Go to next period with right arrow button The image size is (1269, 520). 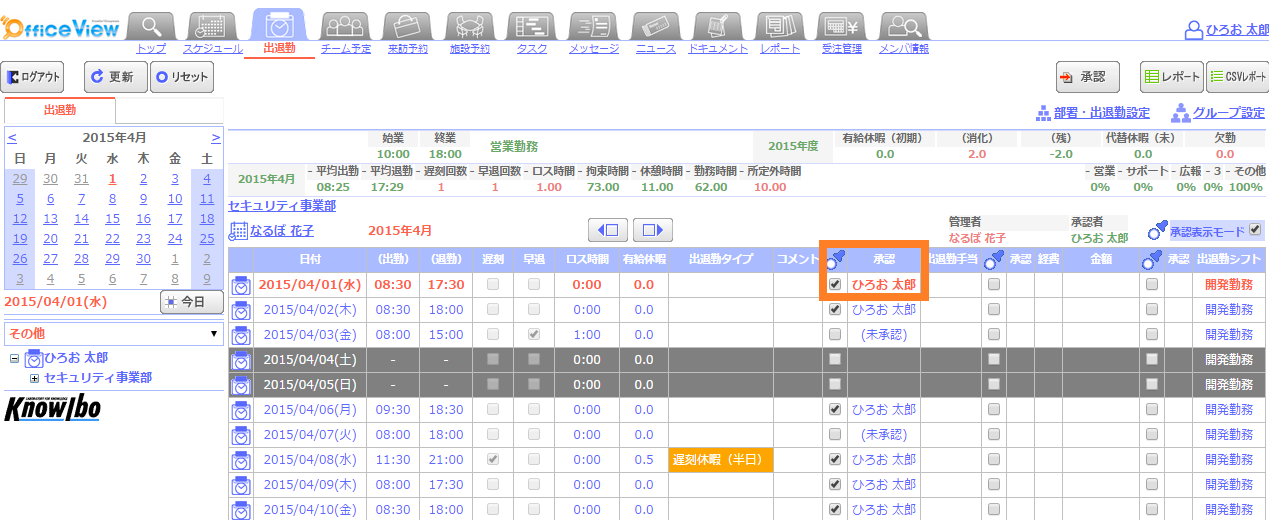coord(652,230)
